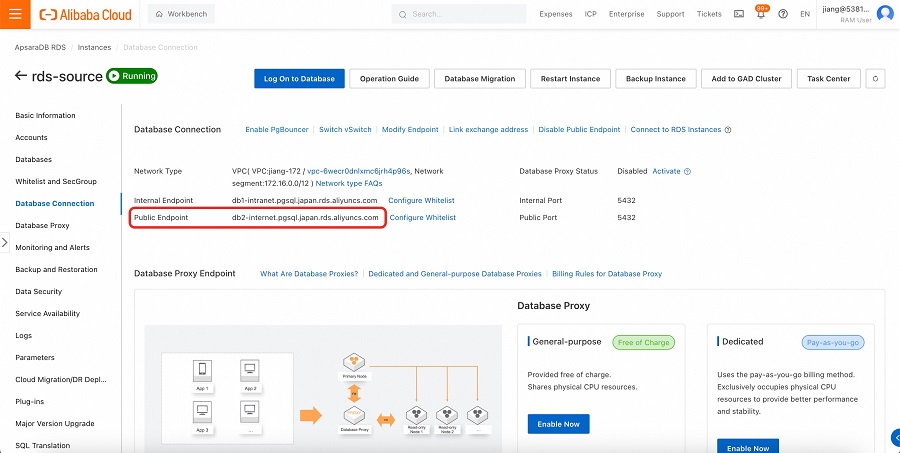Click the back arrow beside rds-source
Image resolution: width=900 pixels, height=453 pixels.
pyautogui.click(x=21, y=76)
